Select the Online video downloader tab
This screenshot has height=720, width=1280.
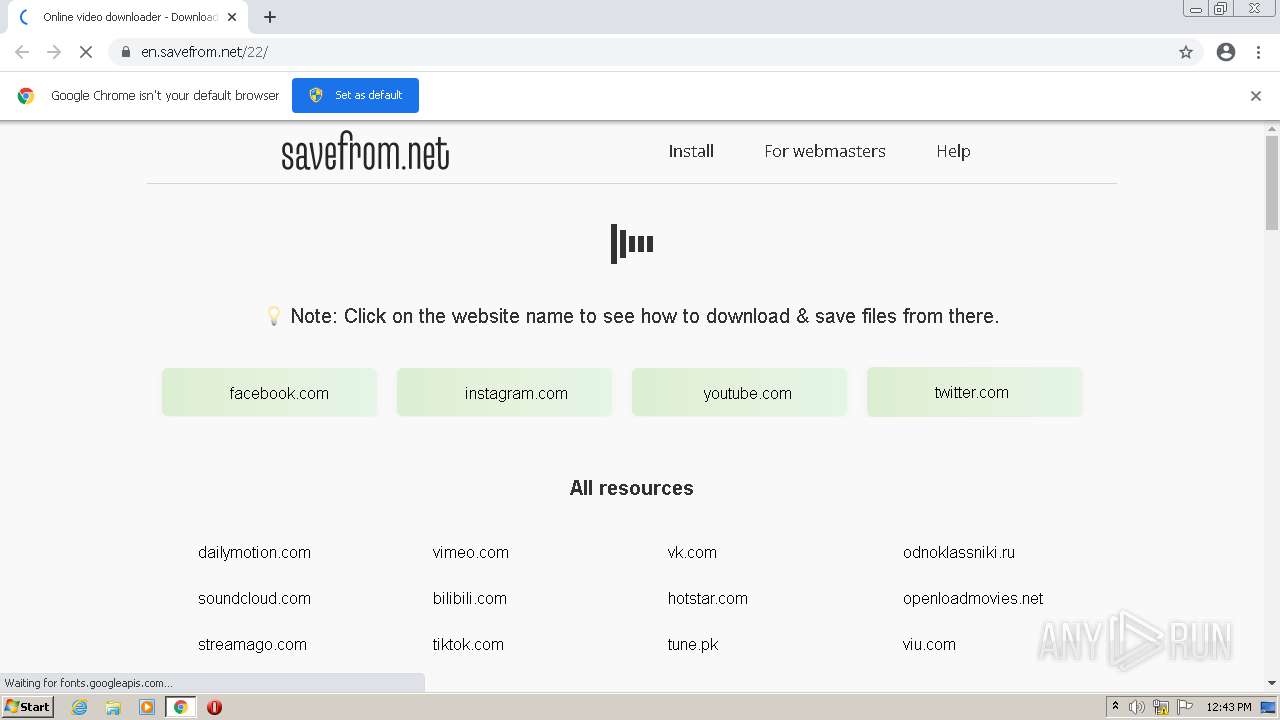tap(128, 17)
